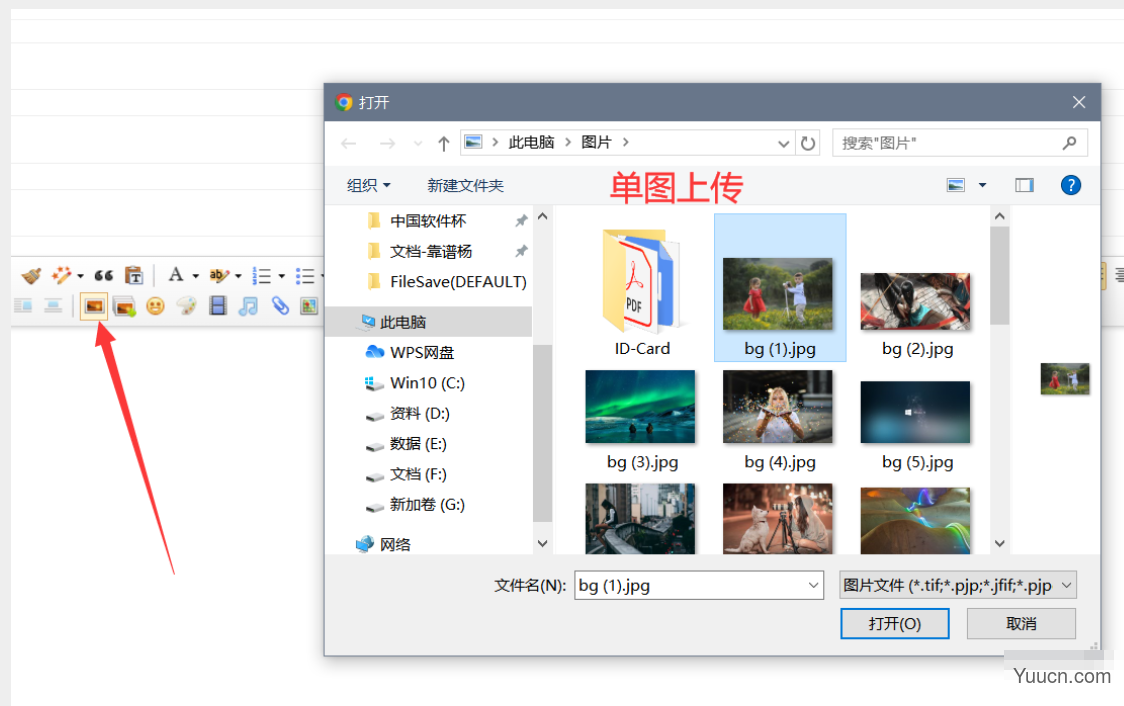
Task: Click the 新建文件夹 button
Action: point(466,186)
